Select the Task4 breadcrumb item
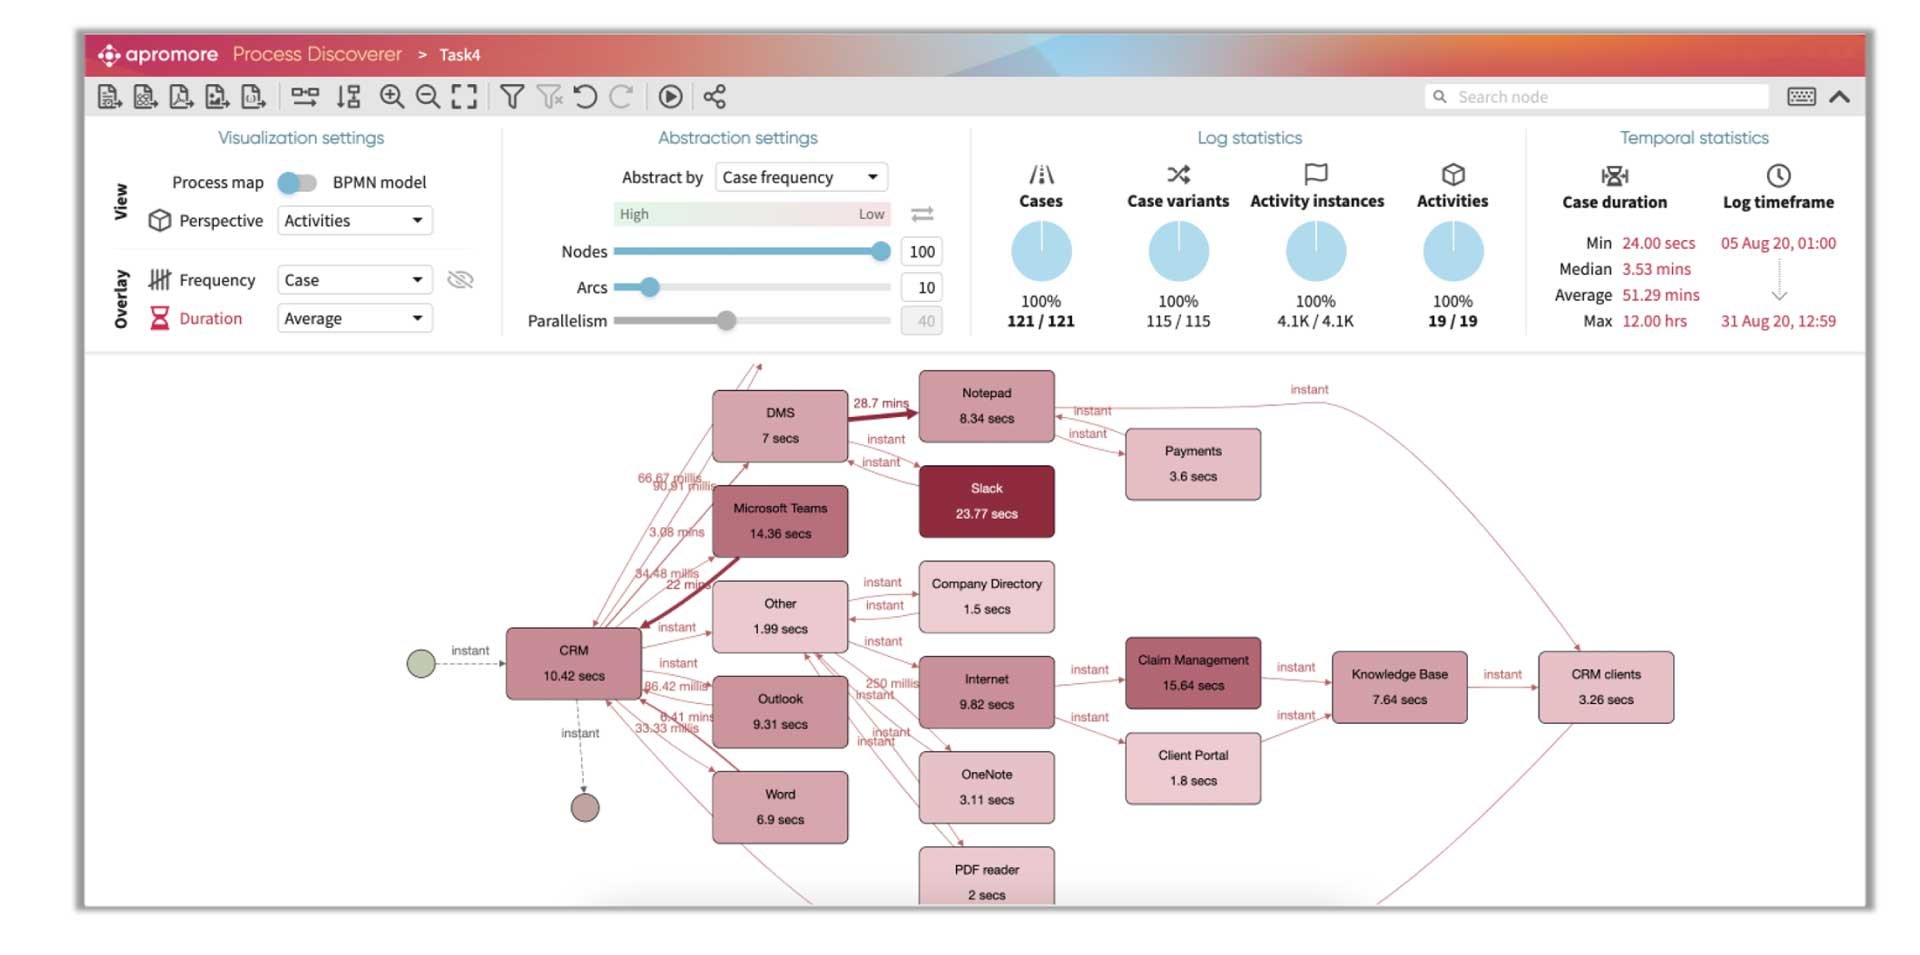This screenshot has height=955, width=1920. pyautogui.click(x=461, y=54)
